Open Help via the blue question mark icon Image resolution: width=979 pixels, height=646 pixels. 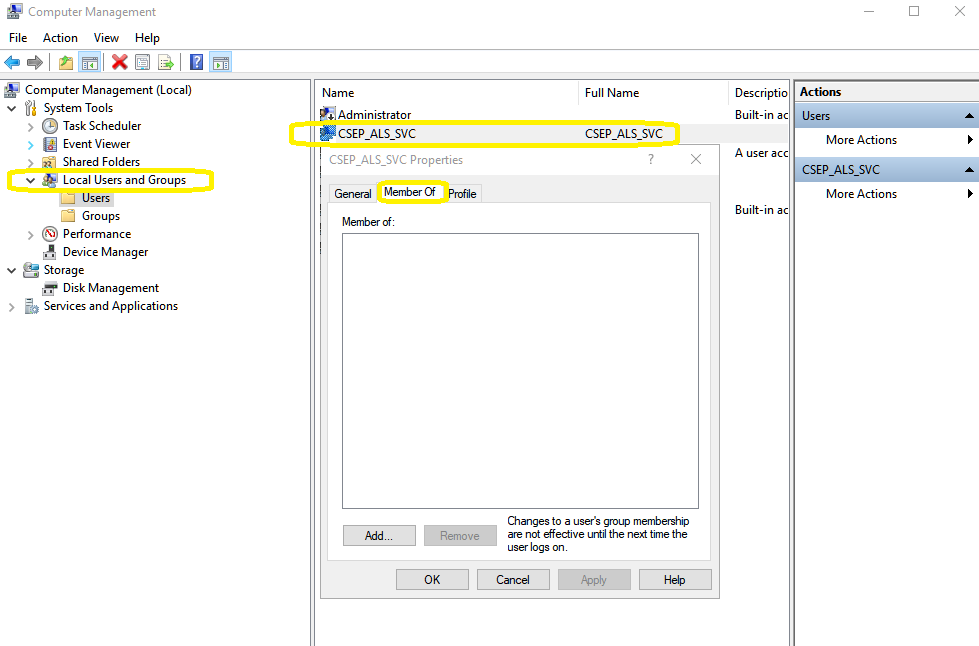tap(196, 62)
